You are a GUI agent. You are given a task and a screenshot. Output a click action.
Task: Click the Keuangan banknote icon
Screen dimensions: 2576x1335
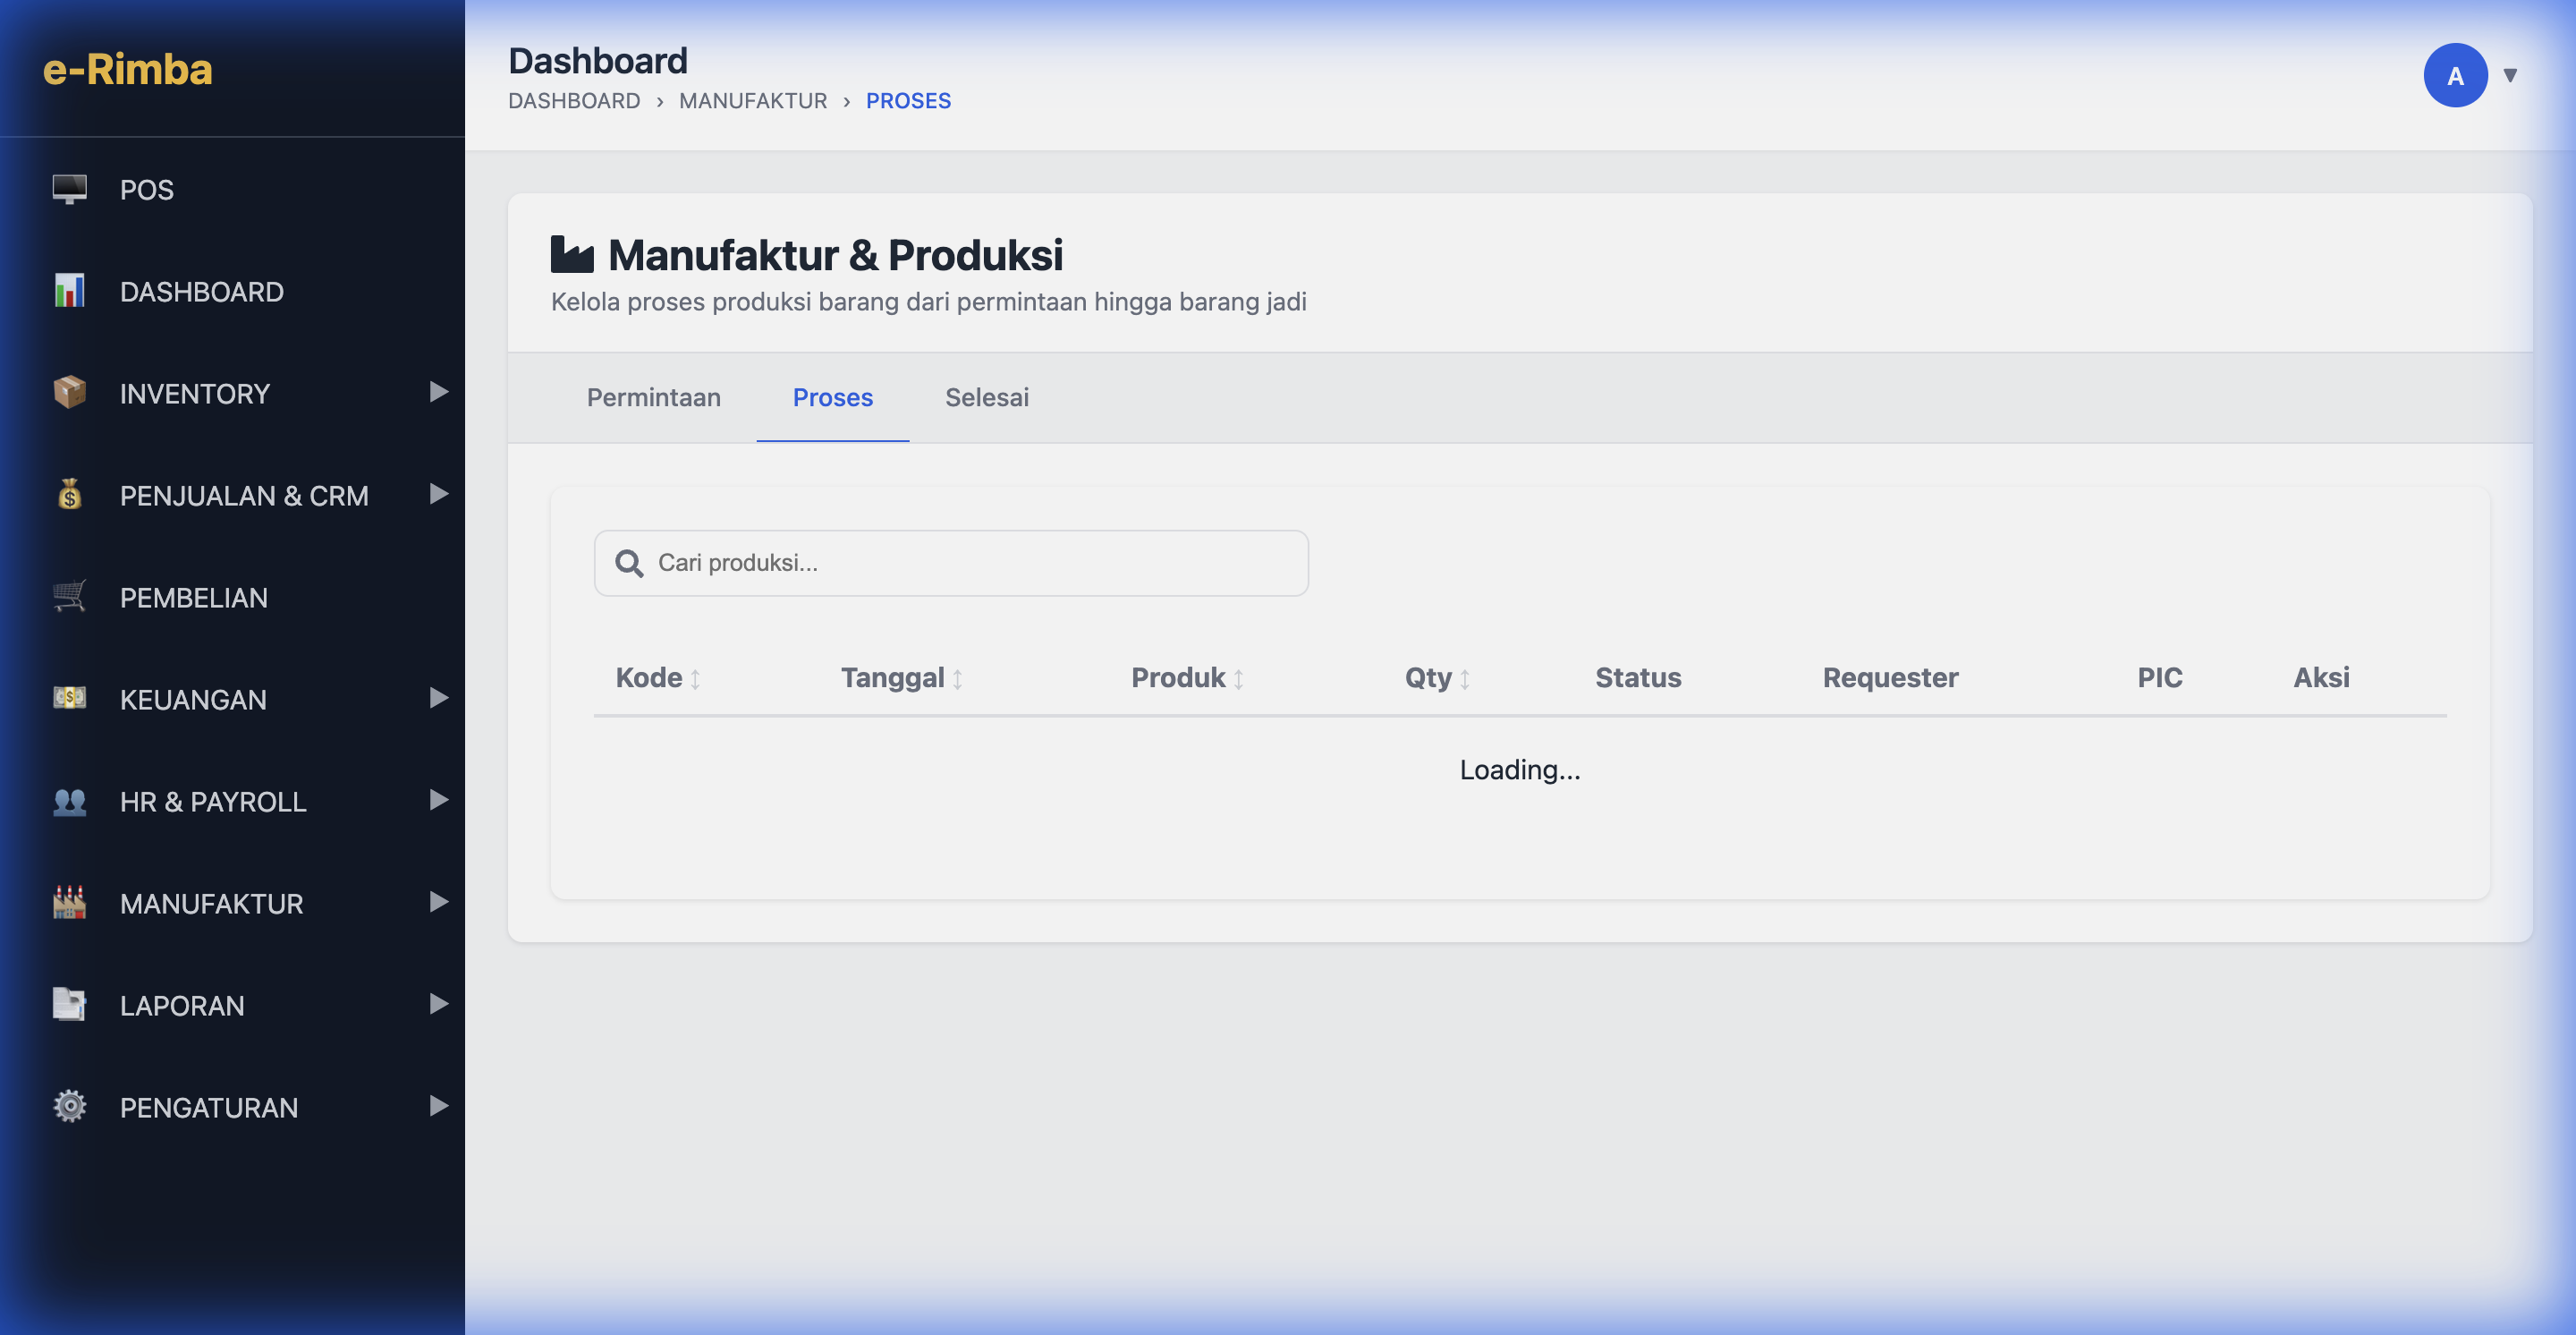(69, 698)
